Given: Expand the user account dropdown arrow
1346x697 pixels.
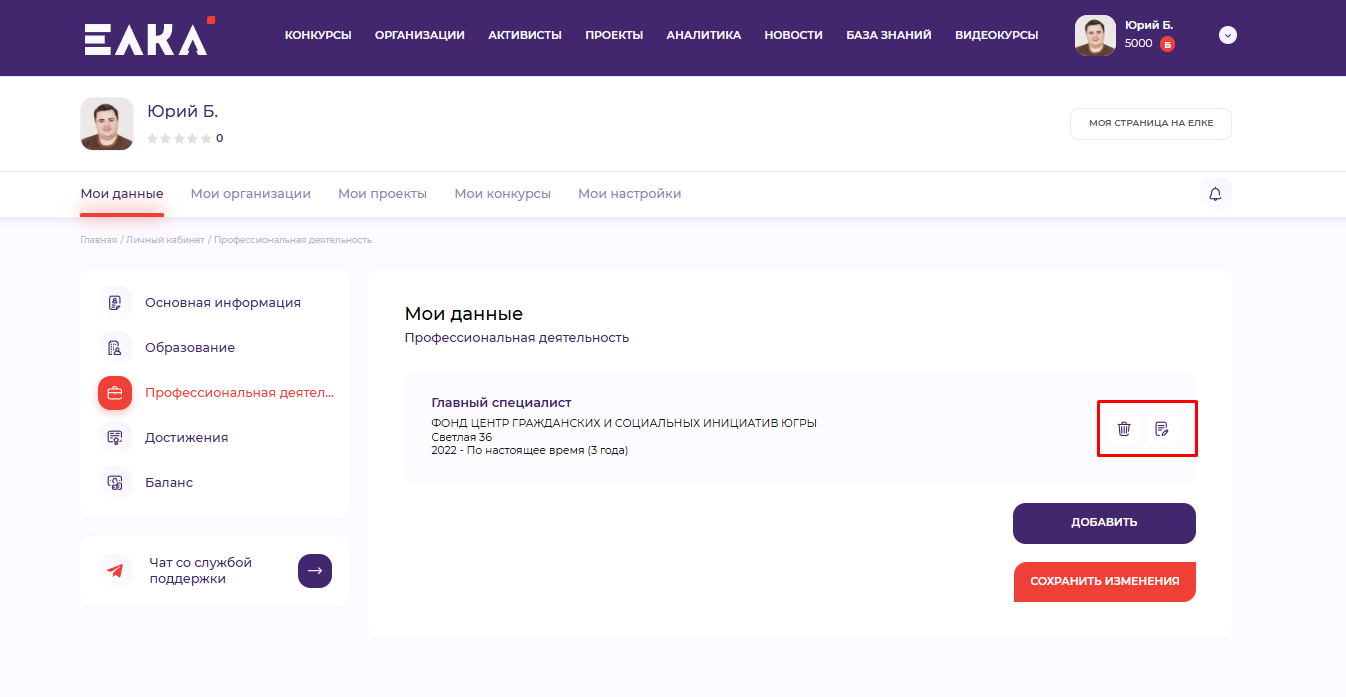Looking at the screenshot, I should 1228,35.
